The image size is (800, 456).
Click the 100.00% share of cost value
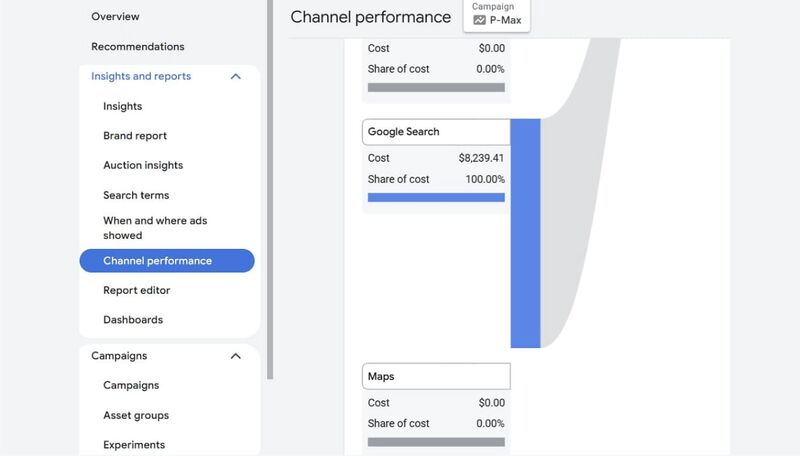[485, 179]
